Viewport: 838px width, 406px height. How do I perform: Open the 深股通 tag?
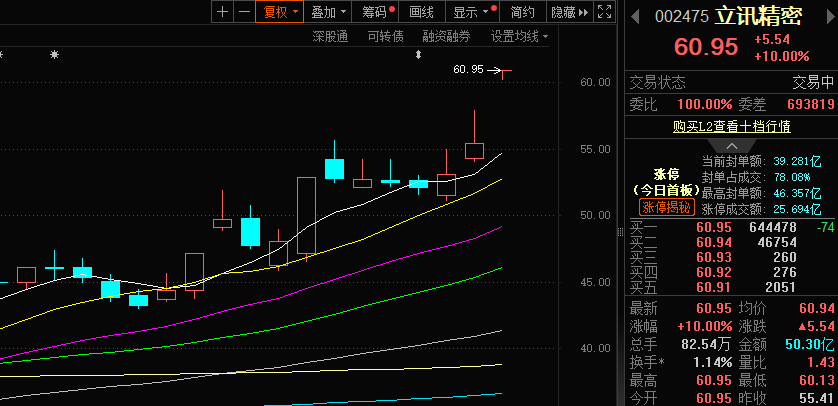click(x=330, y=37)
